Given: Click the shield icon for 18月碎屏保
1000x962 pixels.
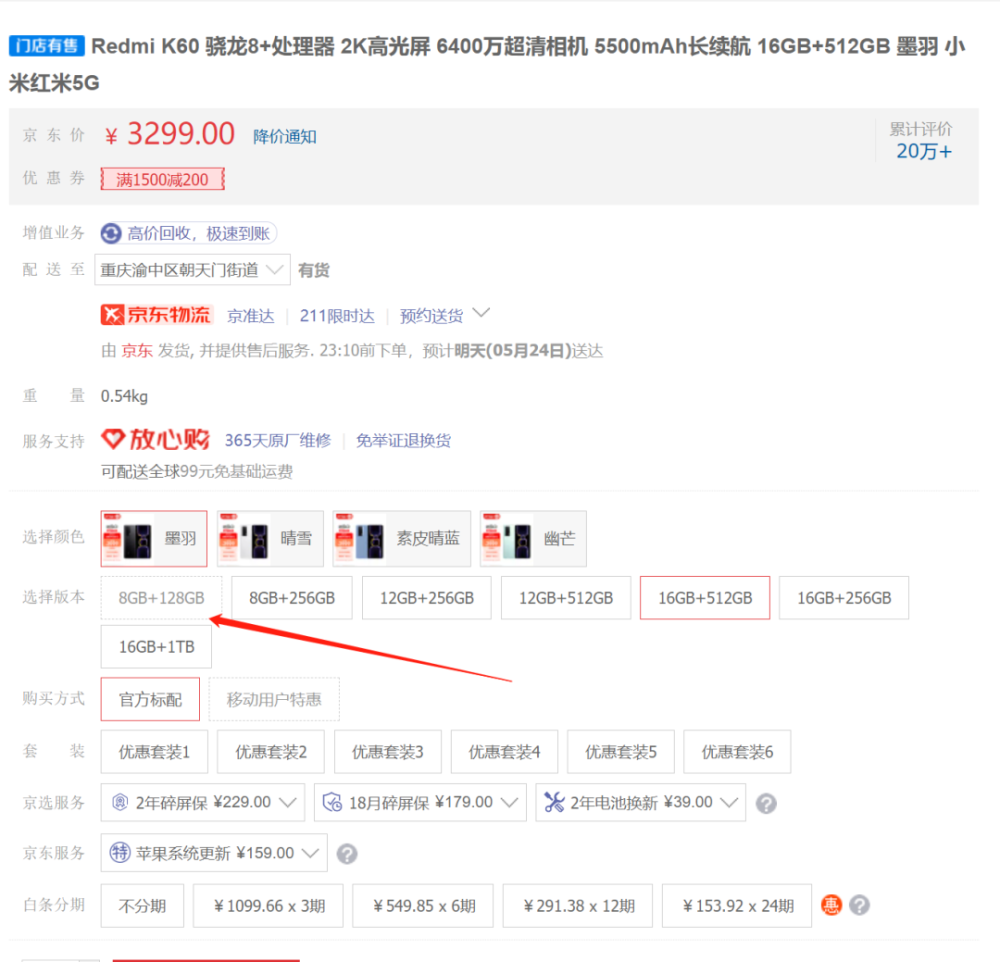Looking at the screenshot, I should pos(332,802).
